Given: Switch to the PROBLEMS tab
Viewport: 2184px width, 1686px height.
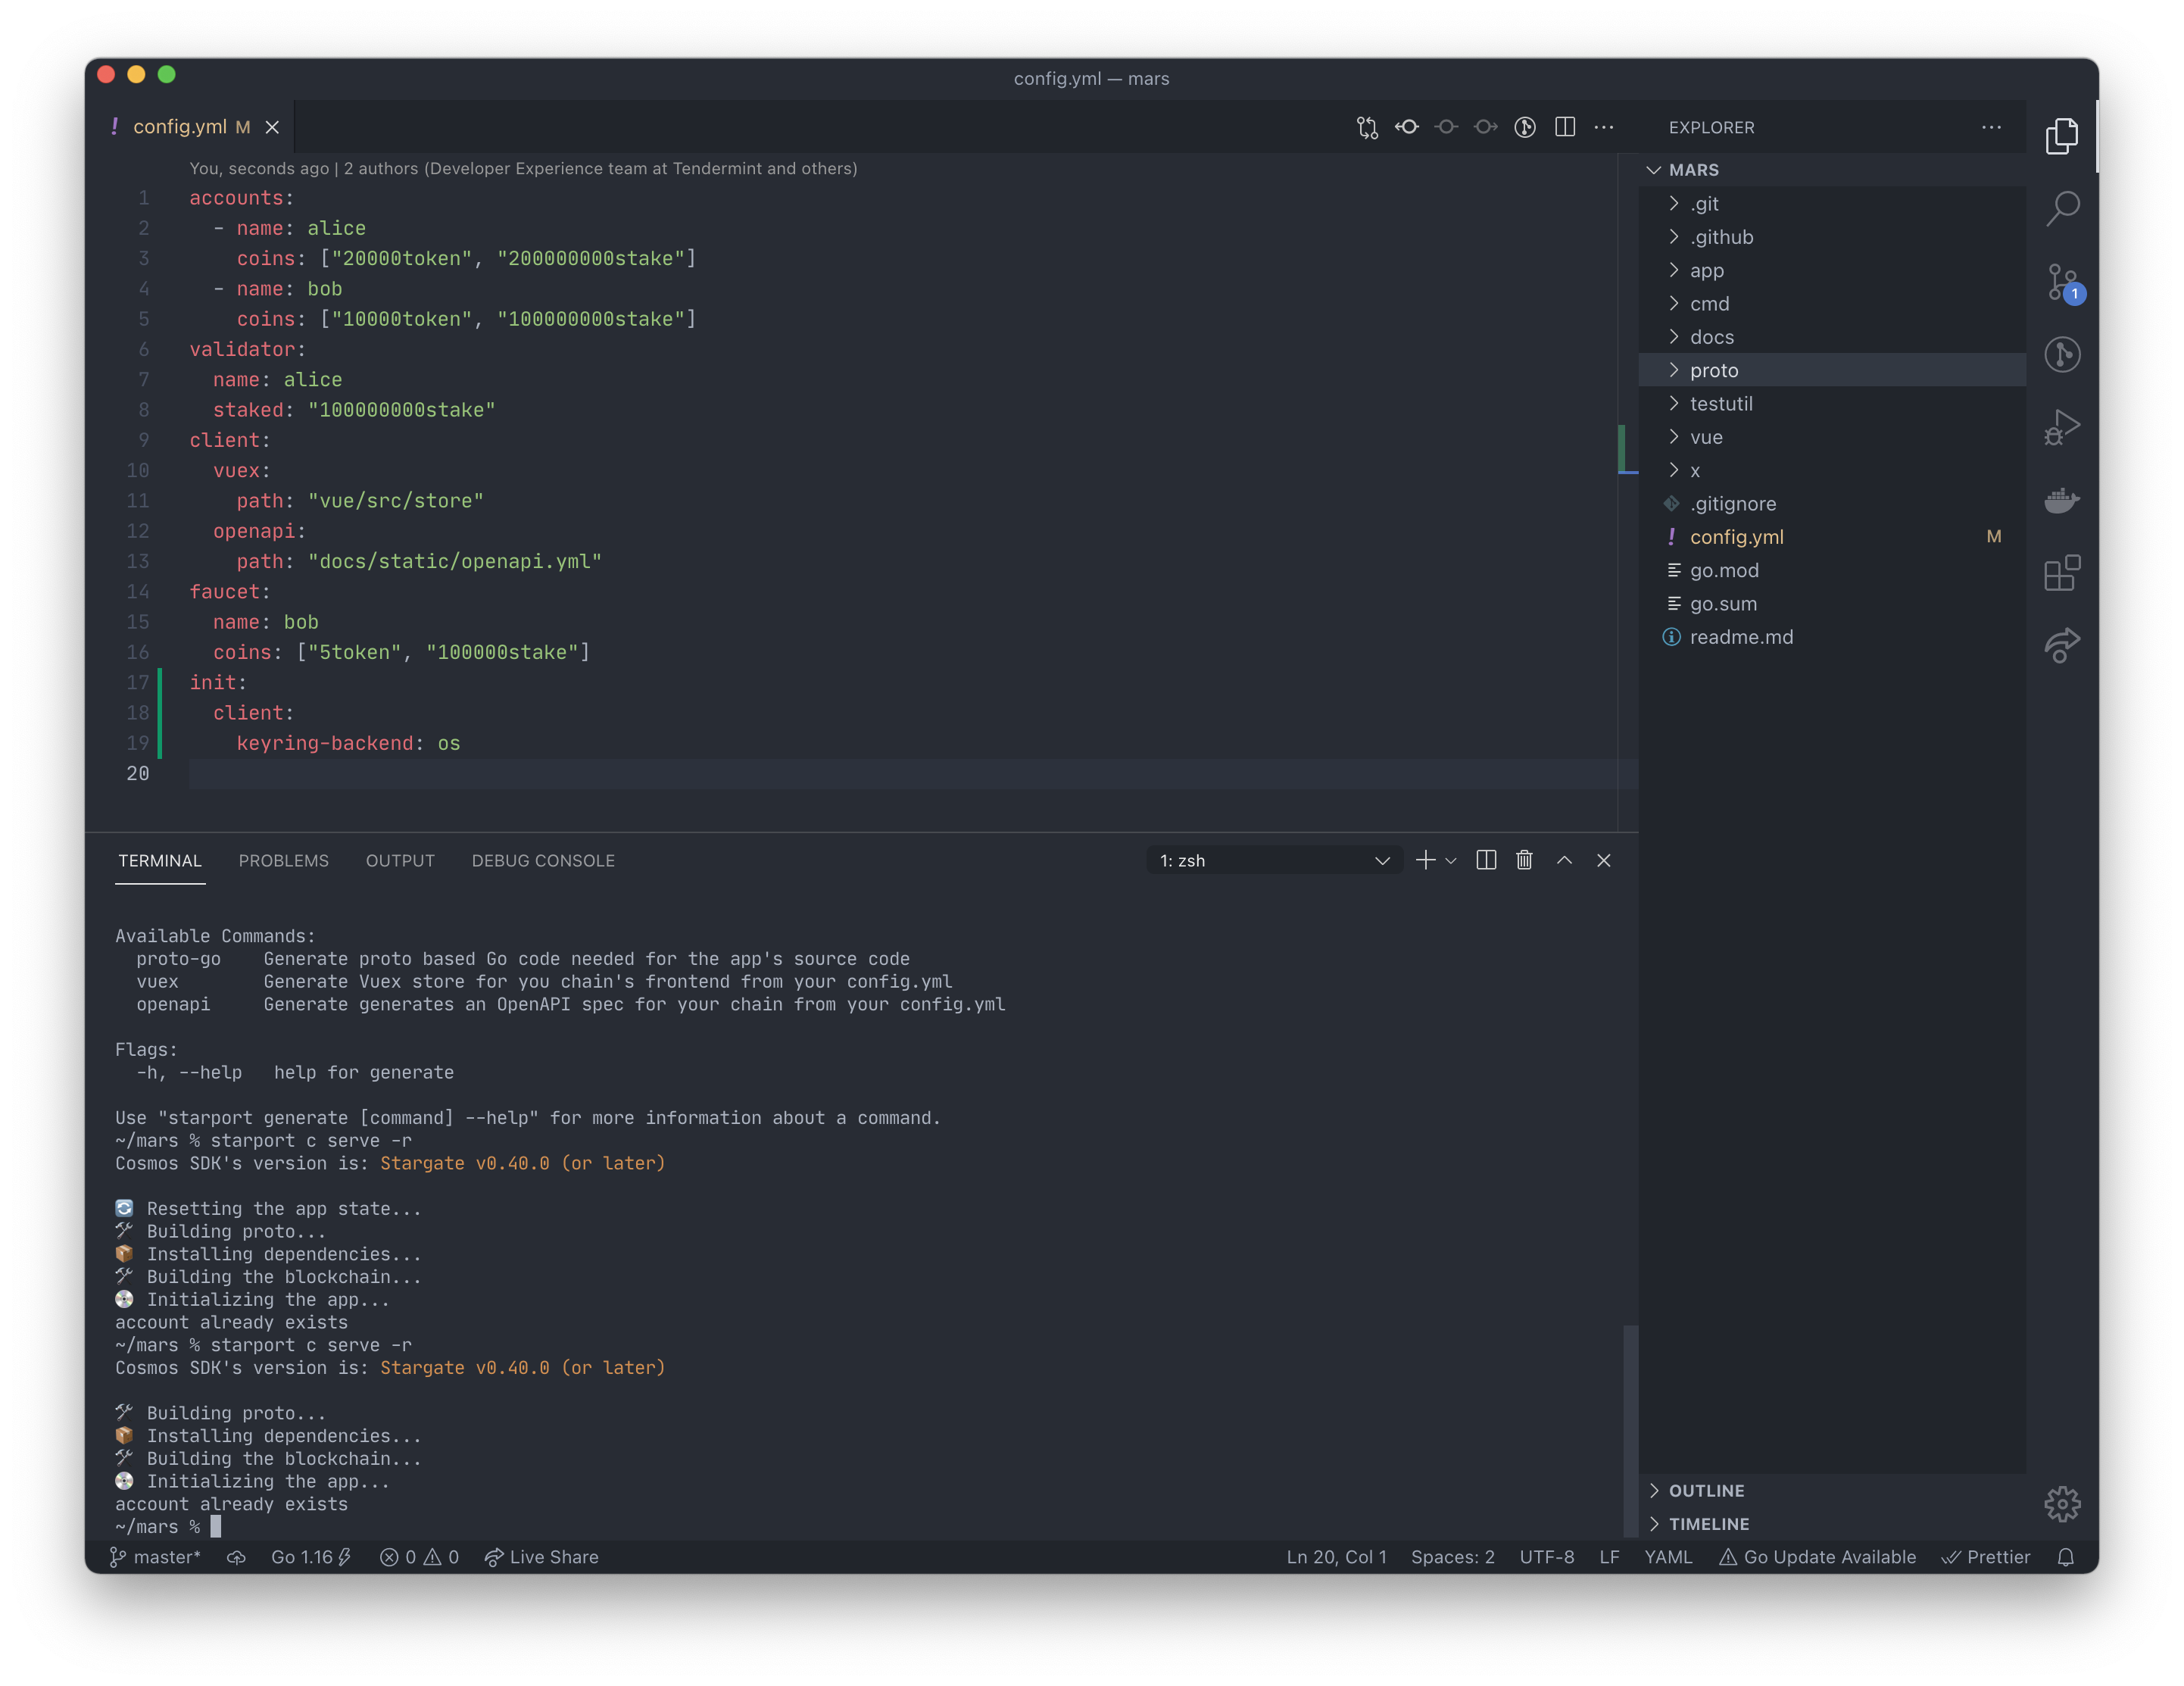Looking at the screenshot, I should point(283,861).
